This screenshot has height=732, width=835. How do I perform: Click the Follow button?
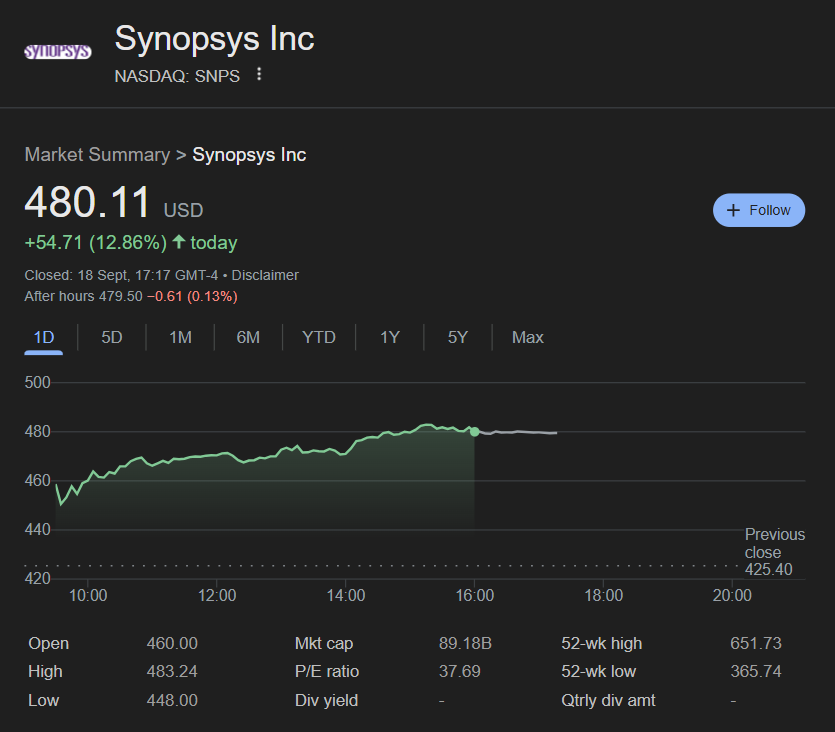[x=758, y=210]
